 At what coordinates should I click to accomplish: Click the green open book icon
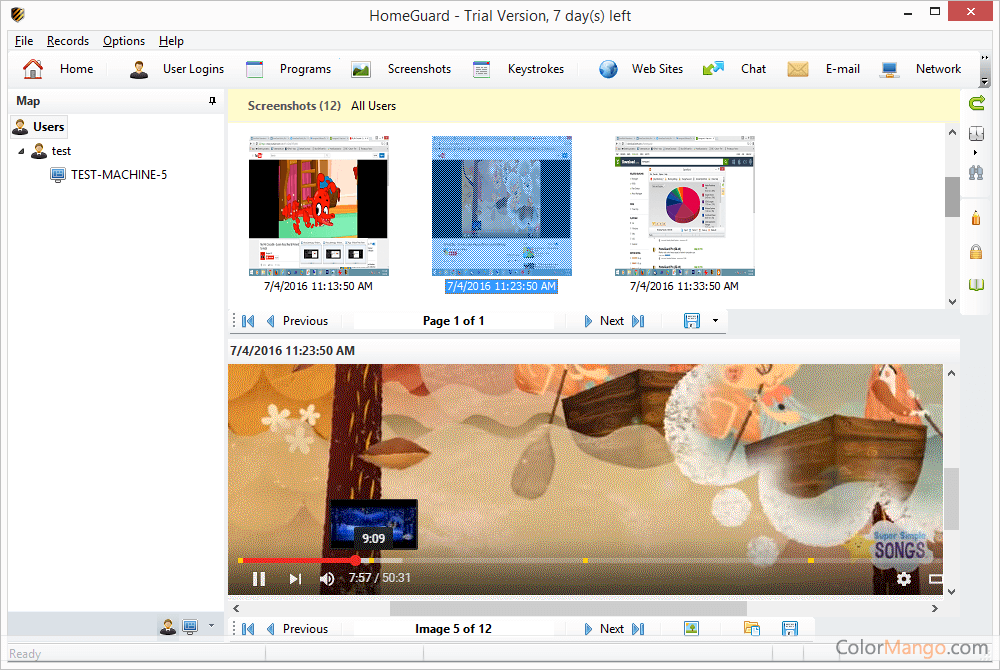point(977,286)
